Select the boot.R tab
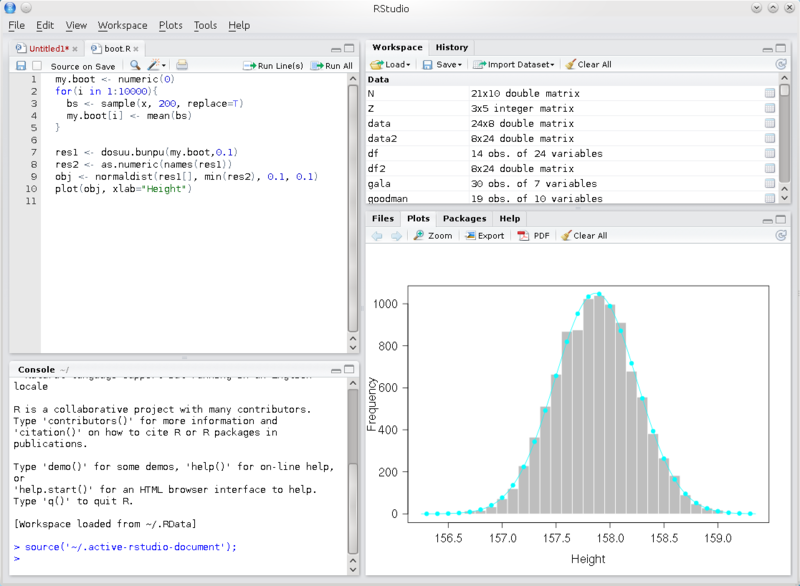 click(x=117, y=48)
